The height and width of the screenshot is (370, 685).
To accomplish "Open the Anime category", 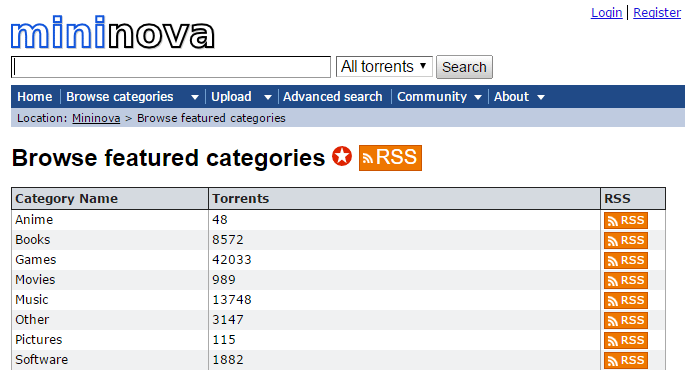I will coord(34,219).
